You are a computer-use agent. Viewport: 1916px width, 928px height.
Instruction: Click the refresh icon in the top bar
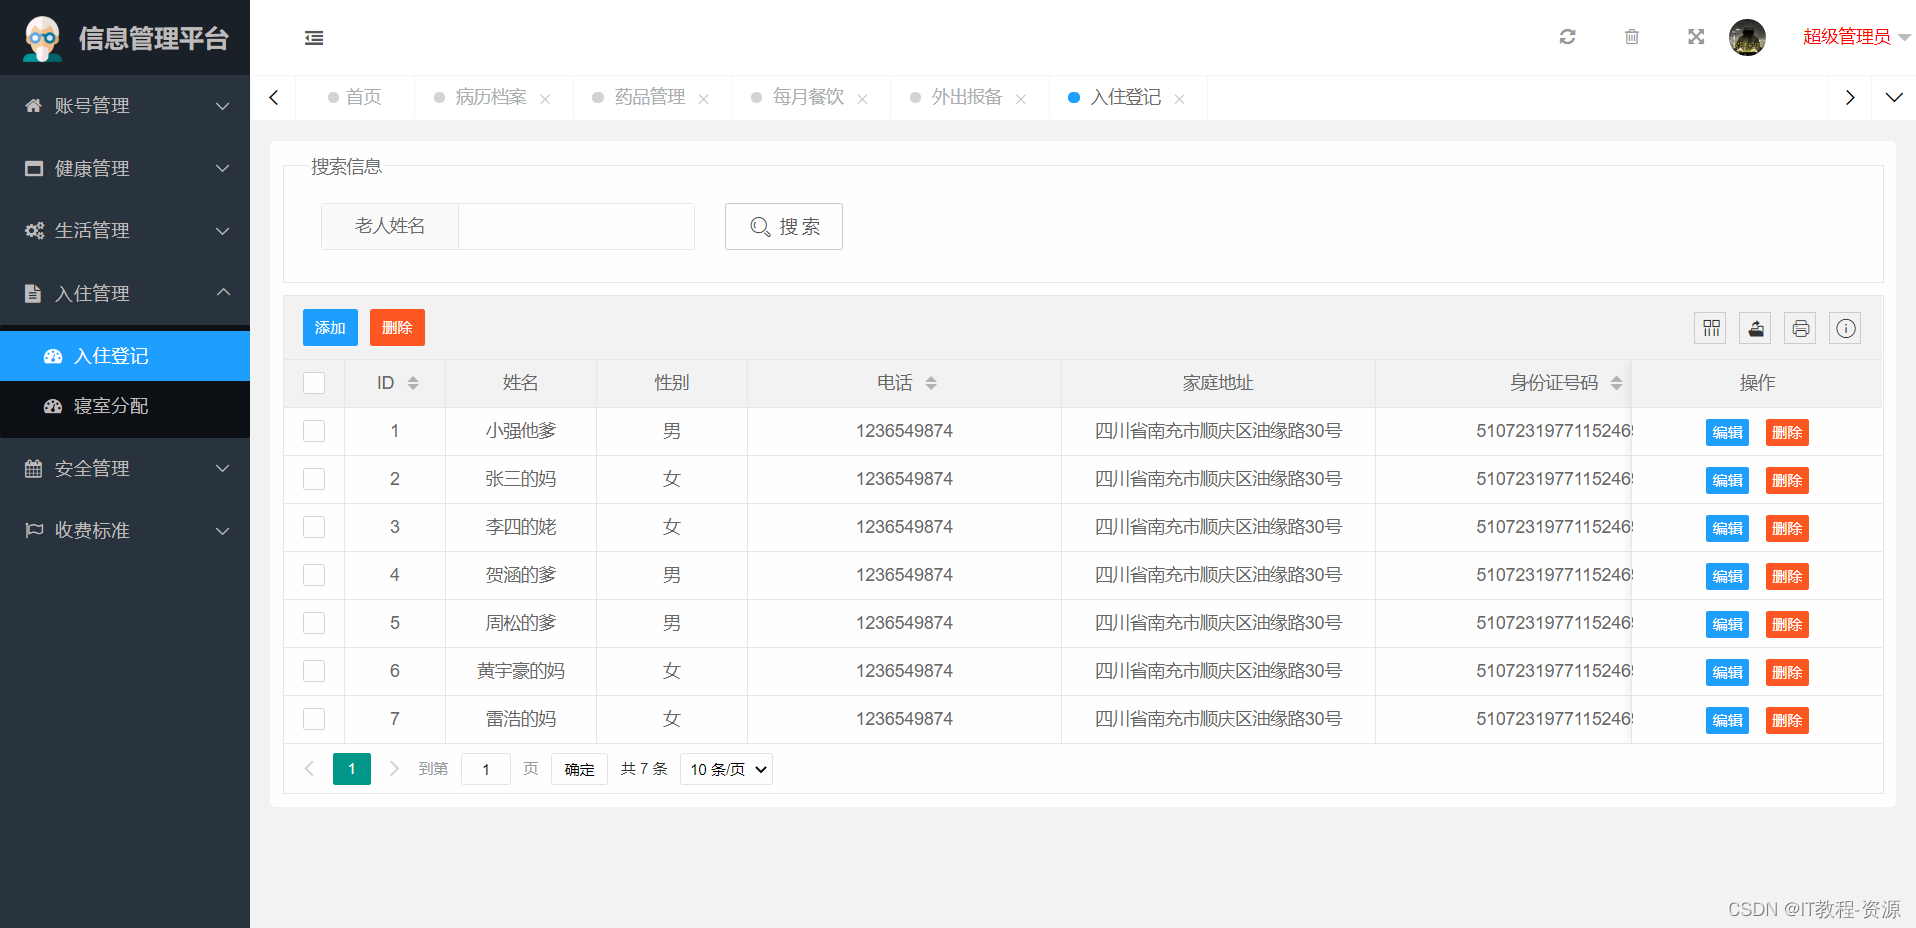pyautogui.click(x=1567, y=37)
